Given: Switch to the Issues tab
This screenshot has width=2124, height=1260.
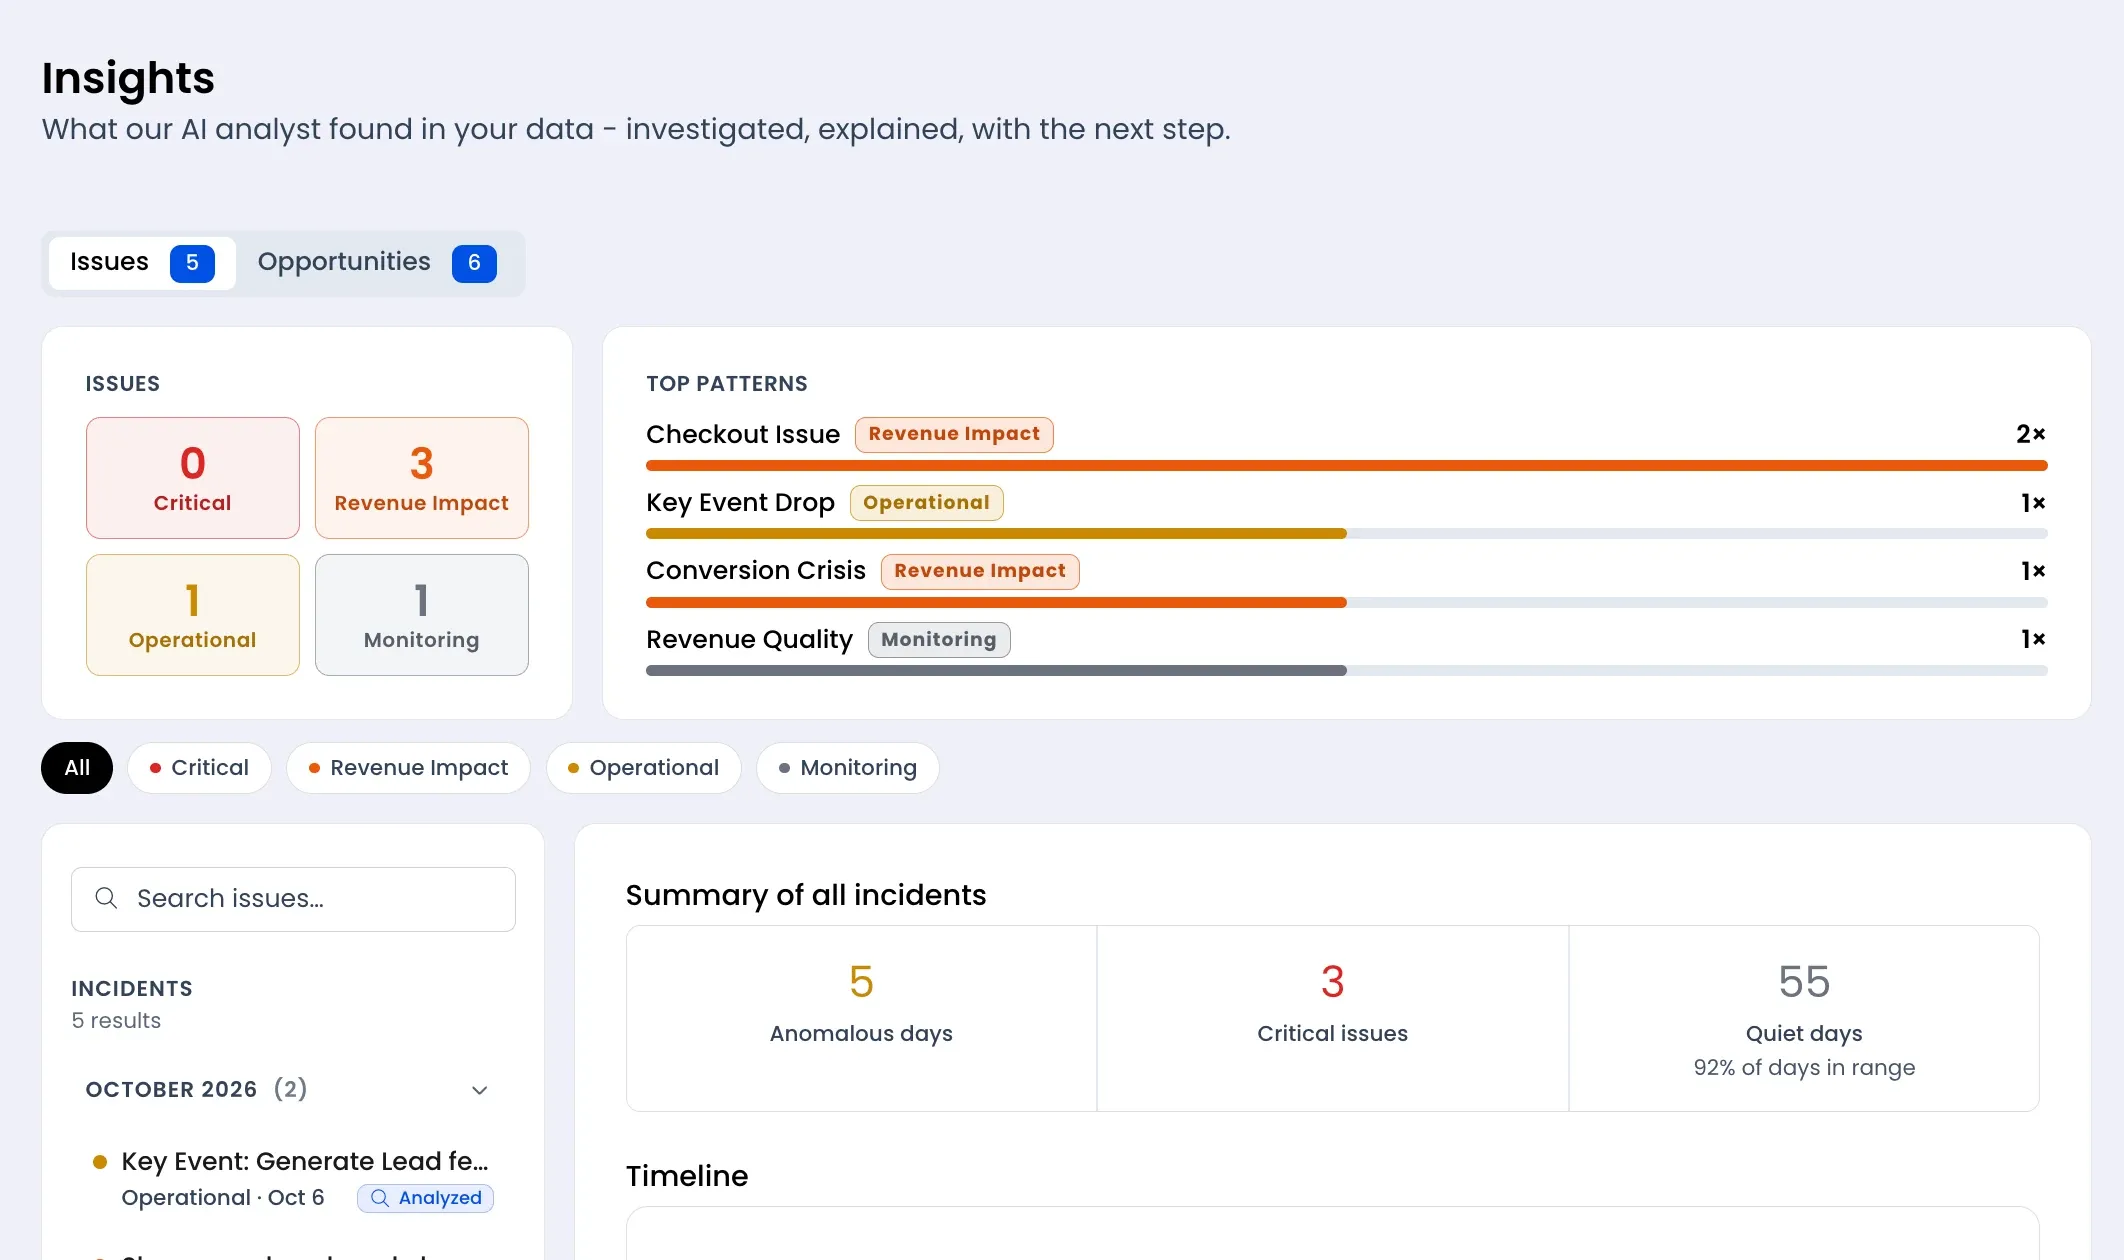Looking at the screenshot, I should (x=142, y=263).
